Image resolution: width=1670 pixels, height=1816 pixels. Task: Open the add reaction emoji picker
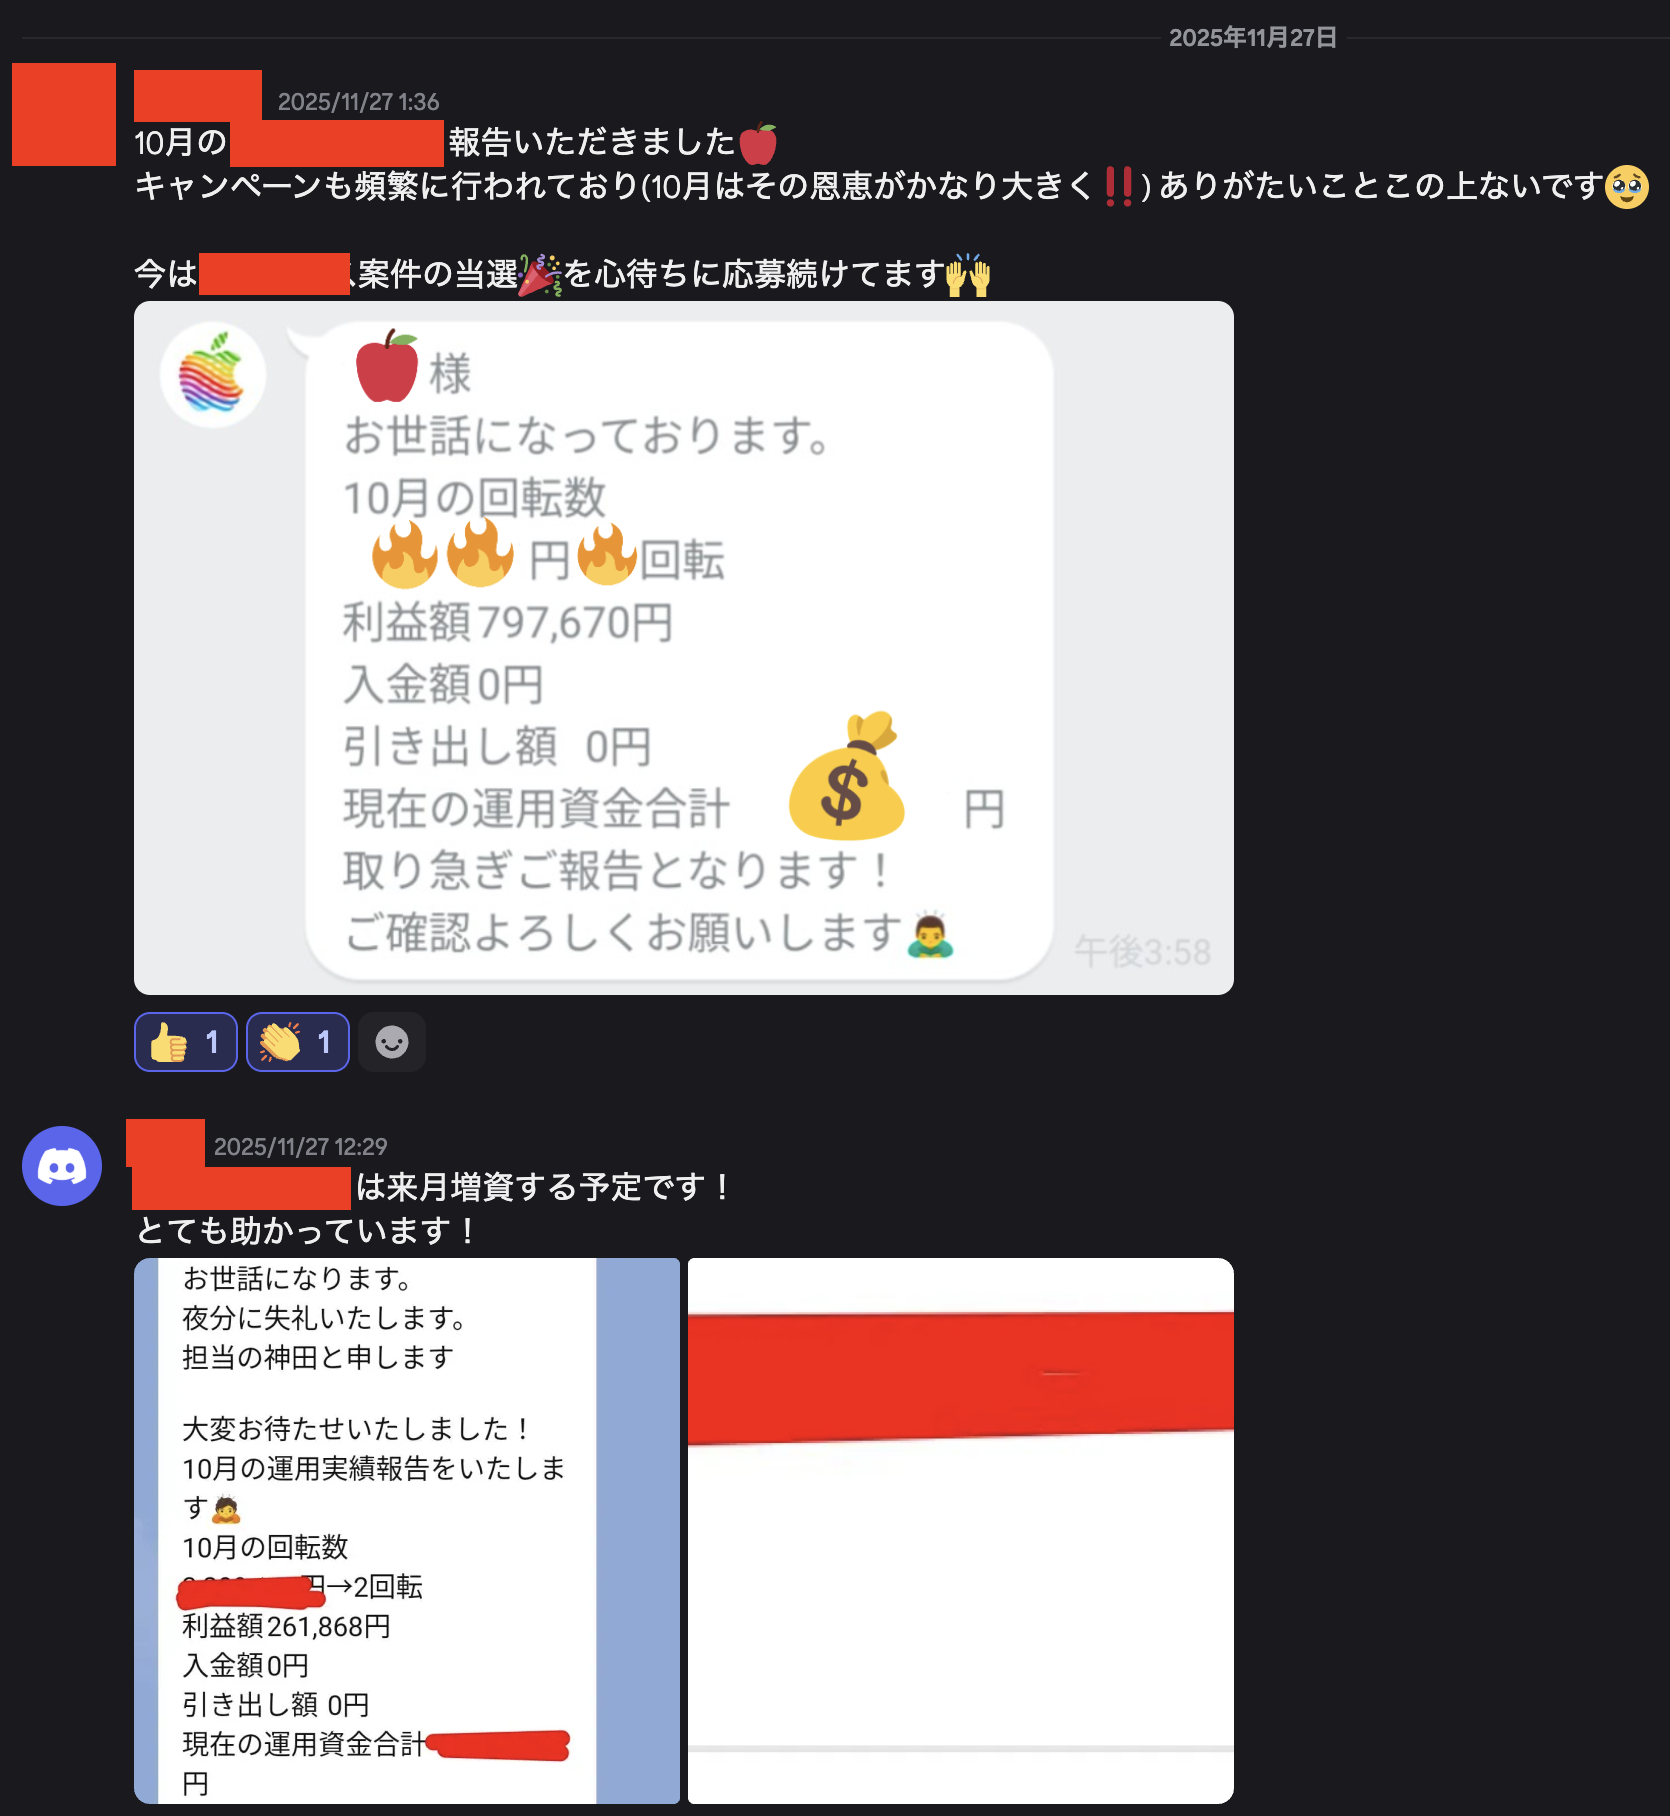[392, 1042]
